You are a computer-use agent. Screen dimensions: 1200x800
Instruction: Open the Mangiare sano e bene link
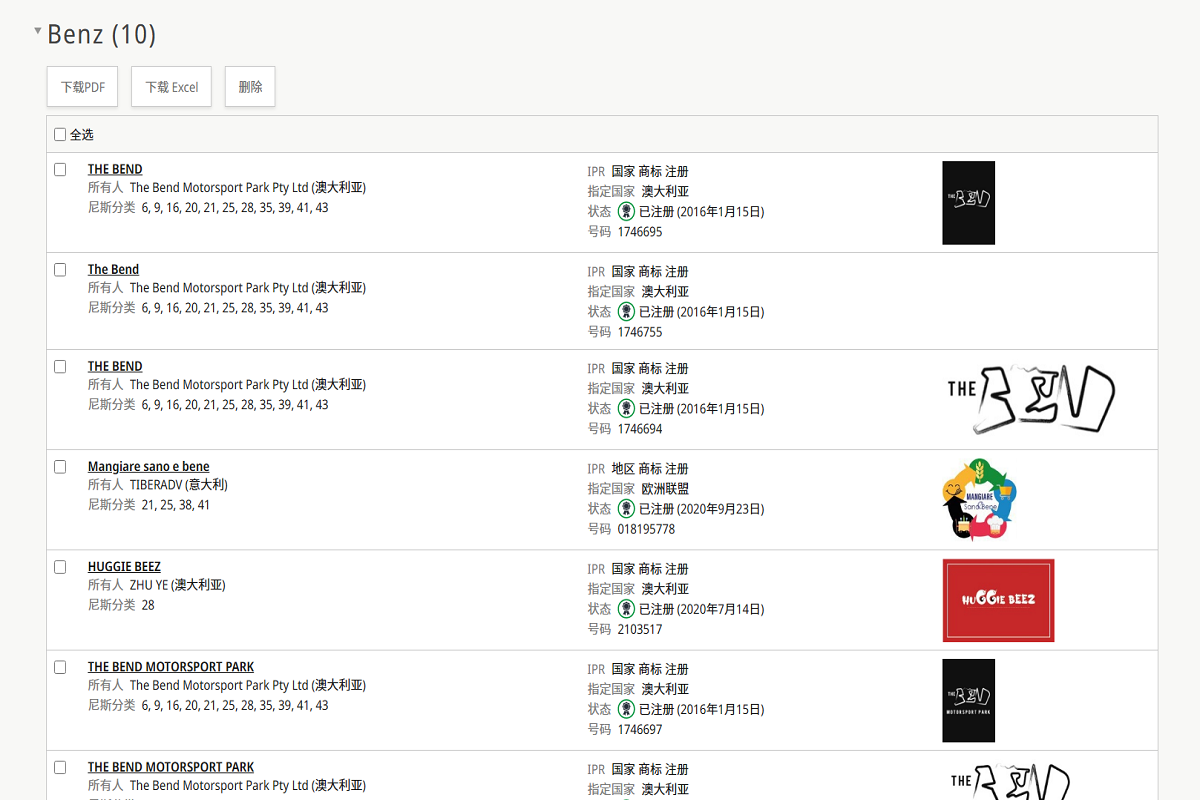[x=148, y=466]
